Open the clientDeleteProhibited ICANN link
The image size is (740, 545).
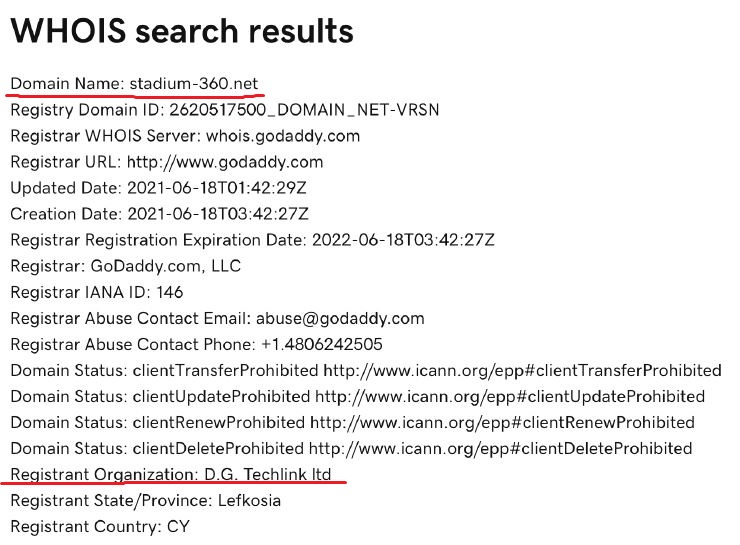tap(500, 448)
